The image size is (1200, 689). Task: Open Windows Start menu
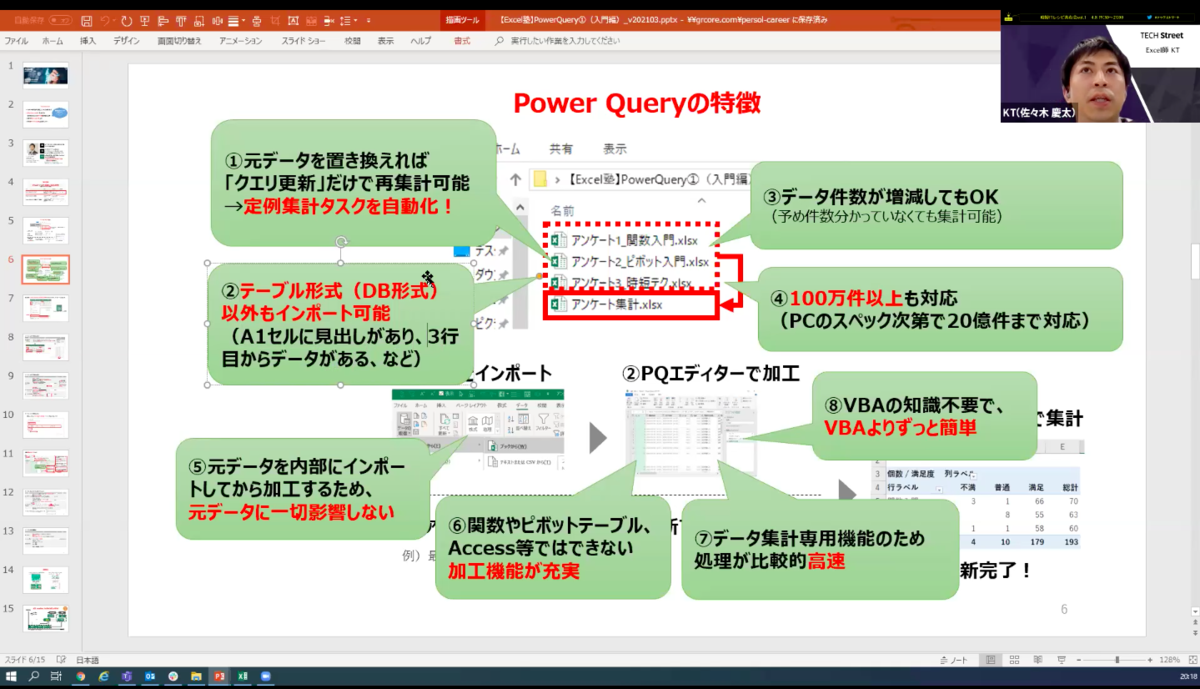[10, 677]
